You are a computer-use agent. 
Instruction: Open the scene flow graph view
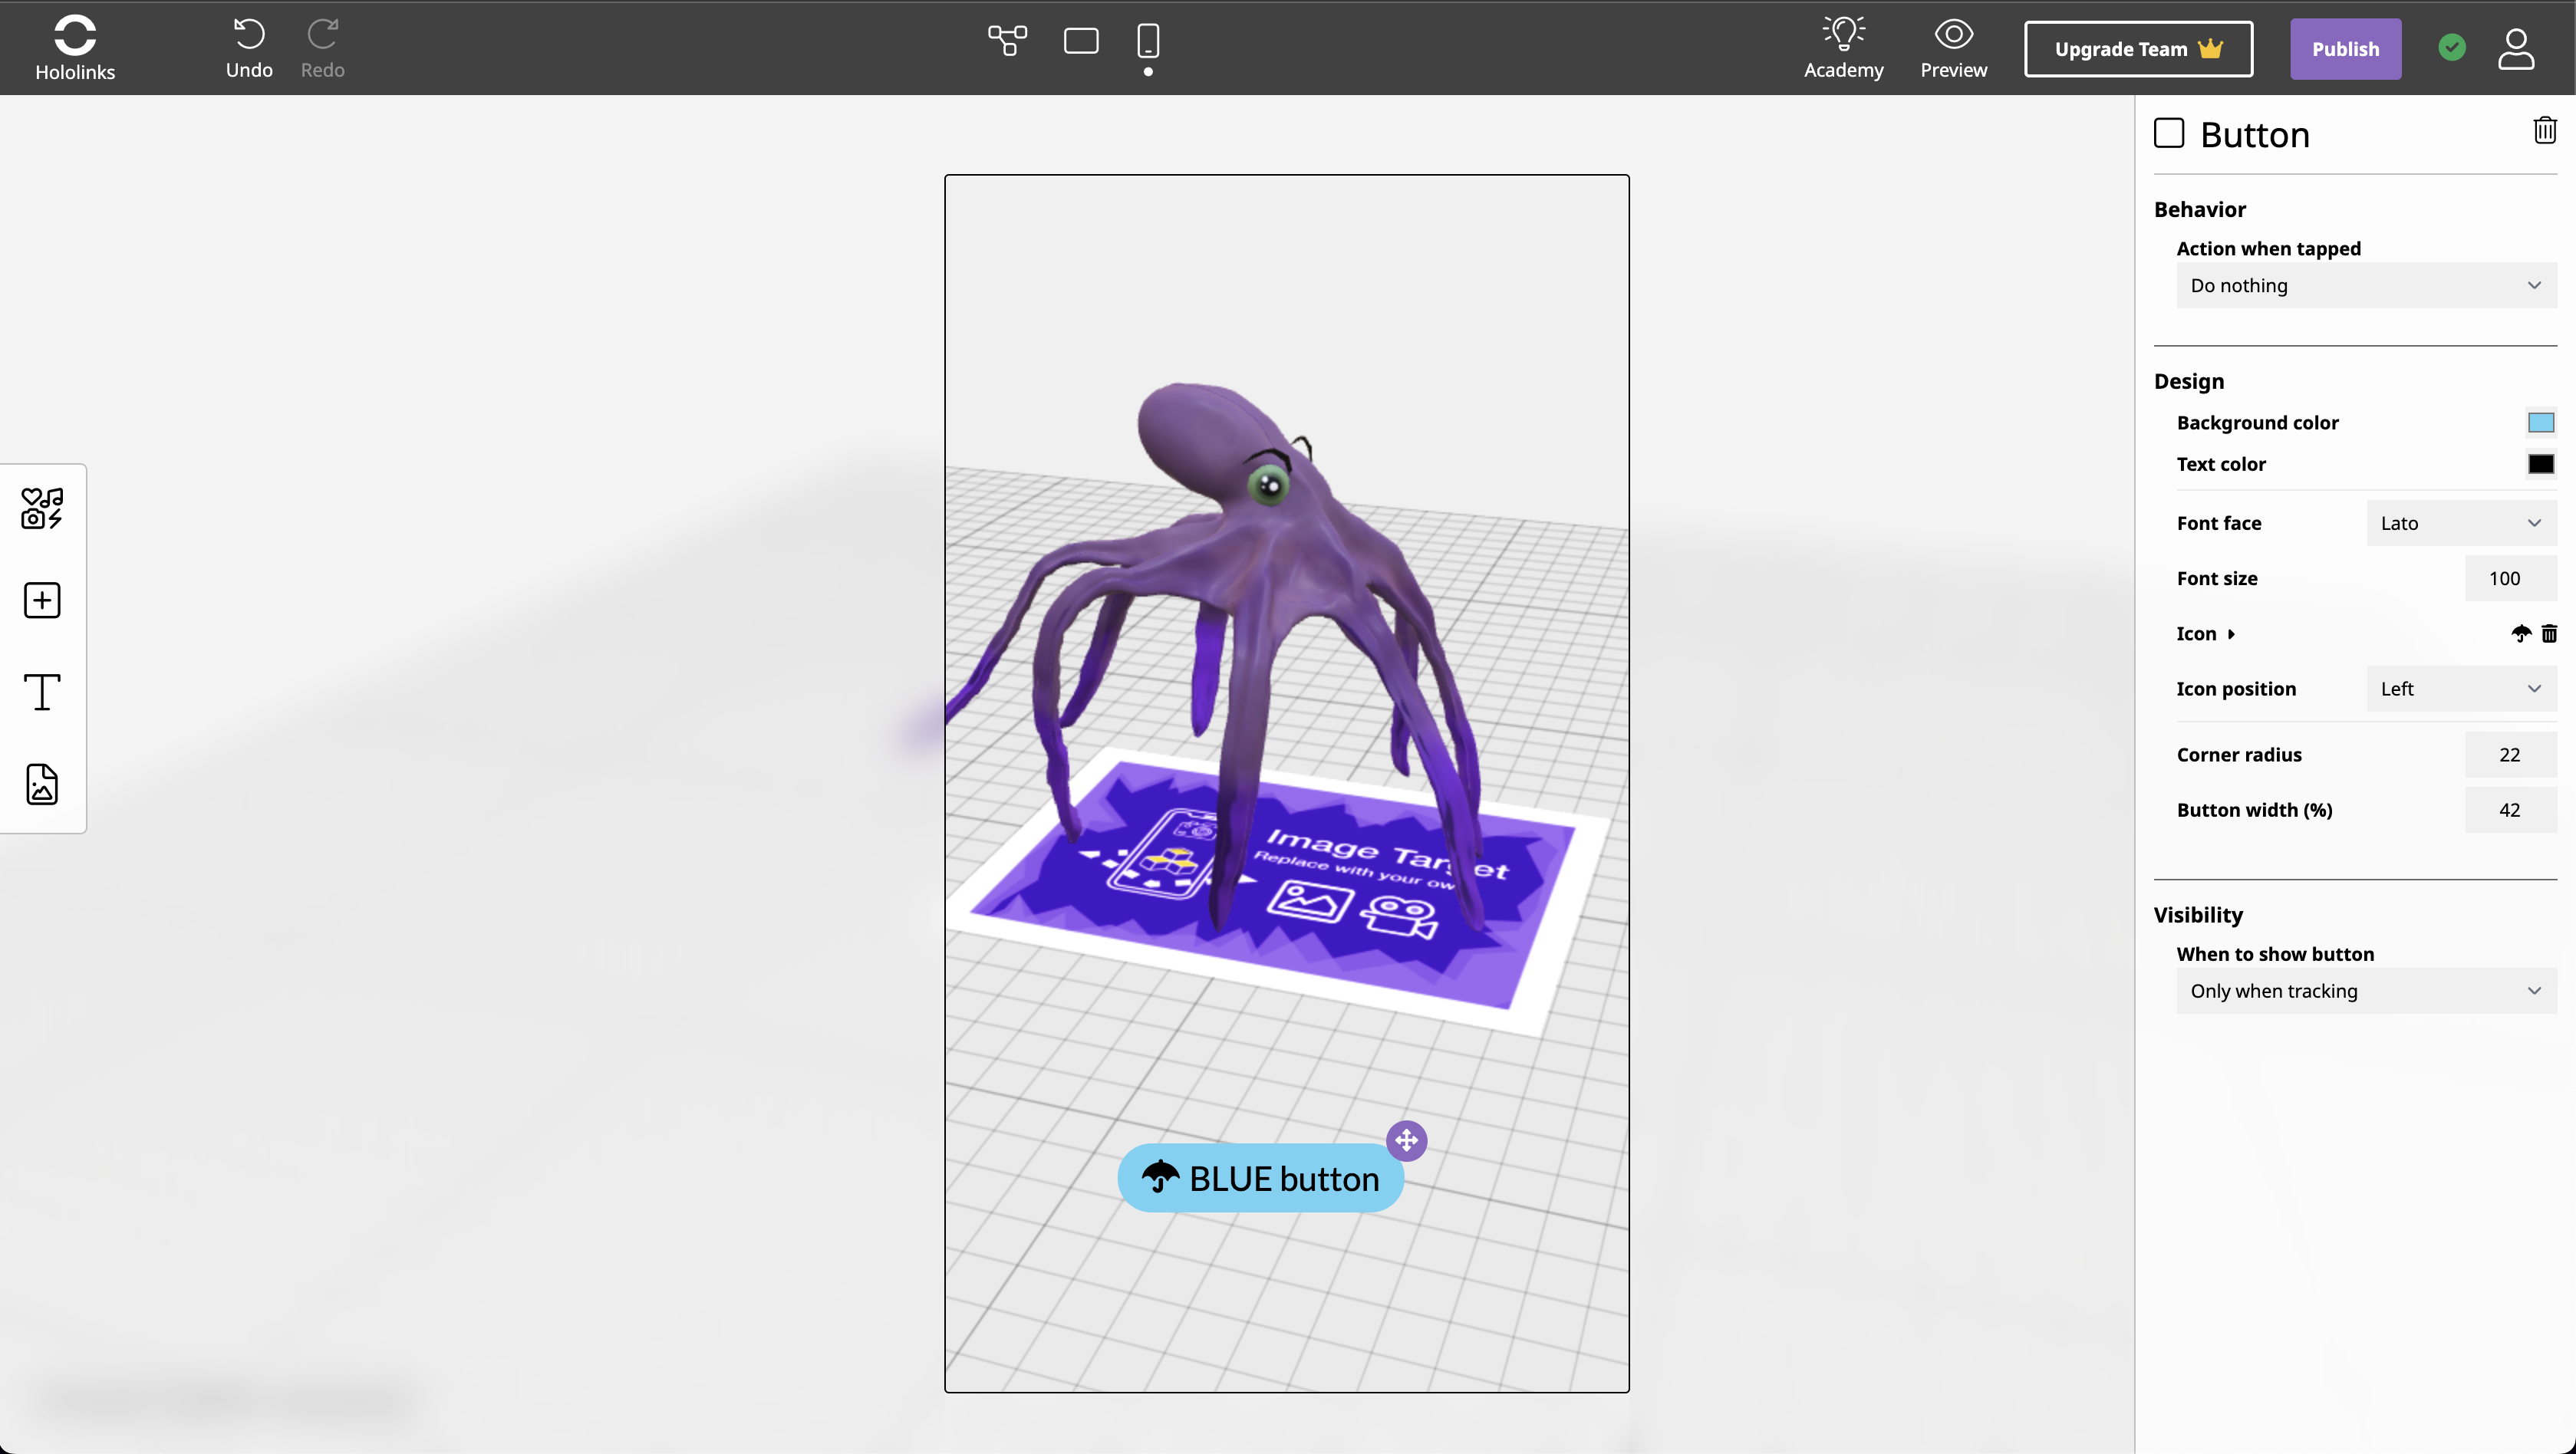pyautogui.click(x=1007, y=40)
